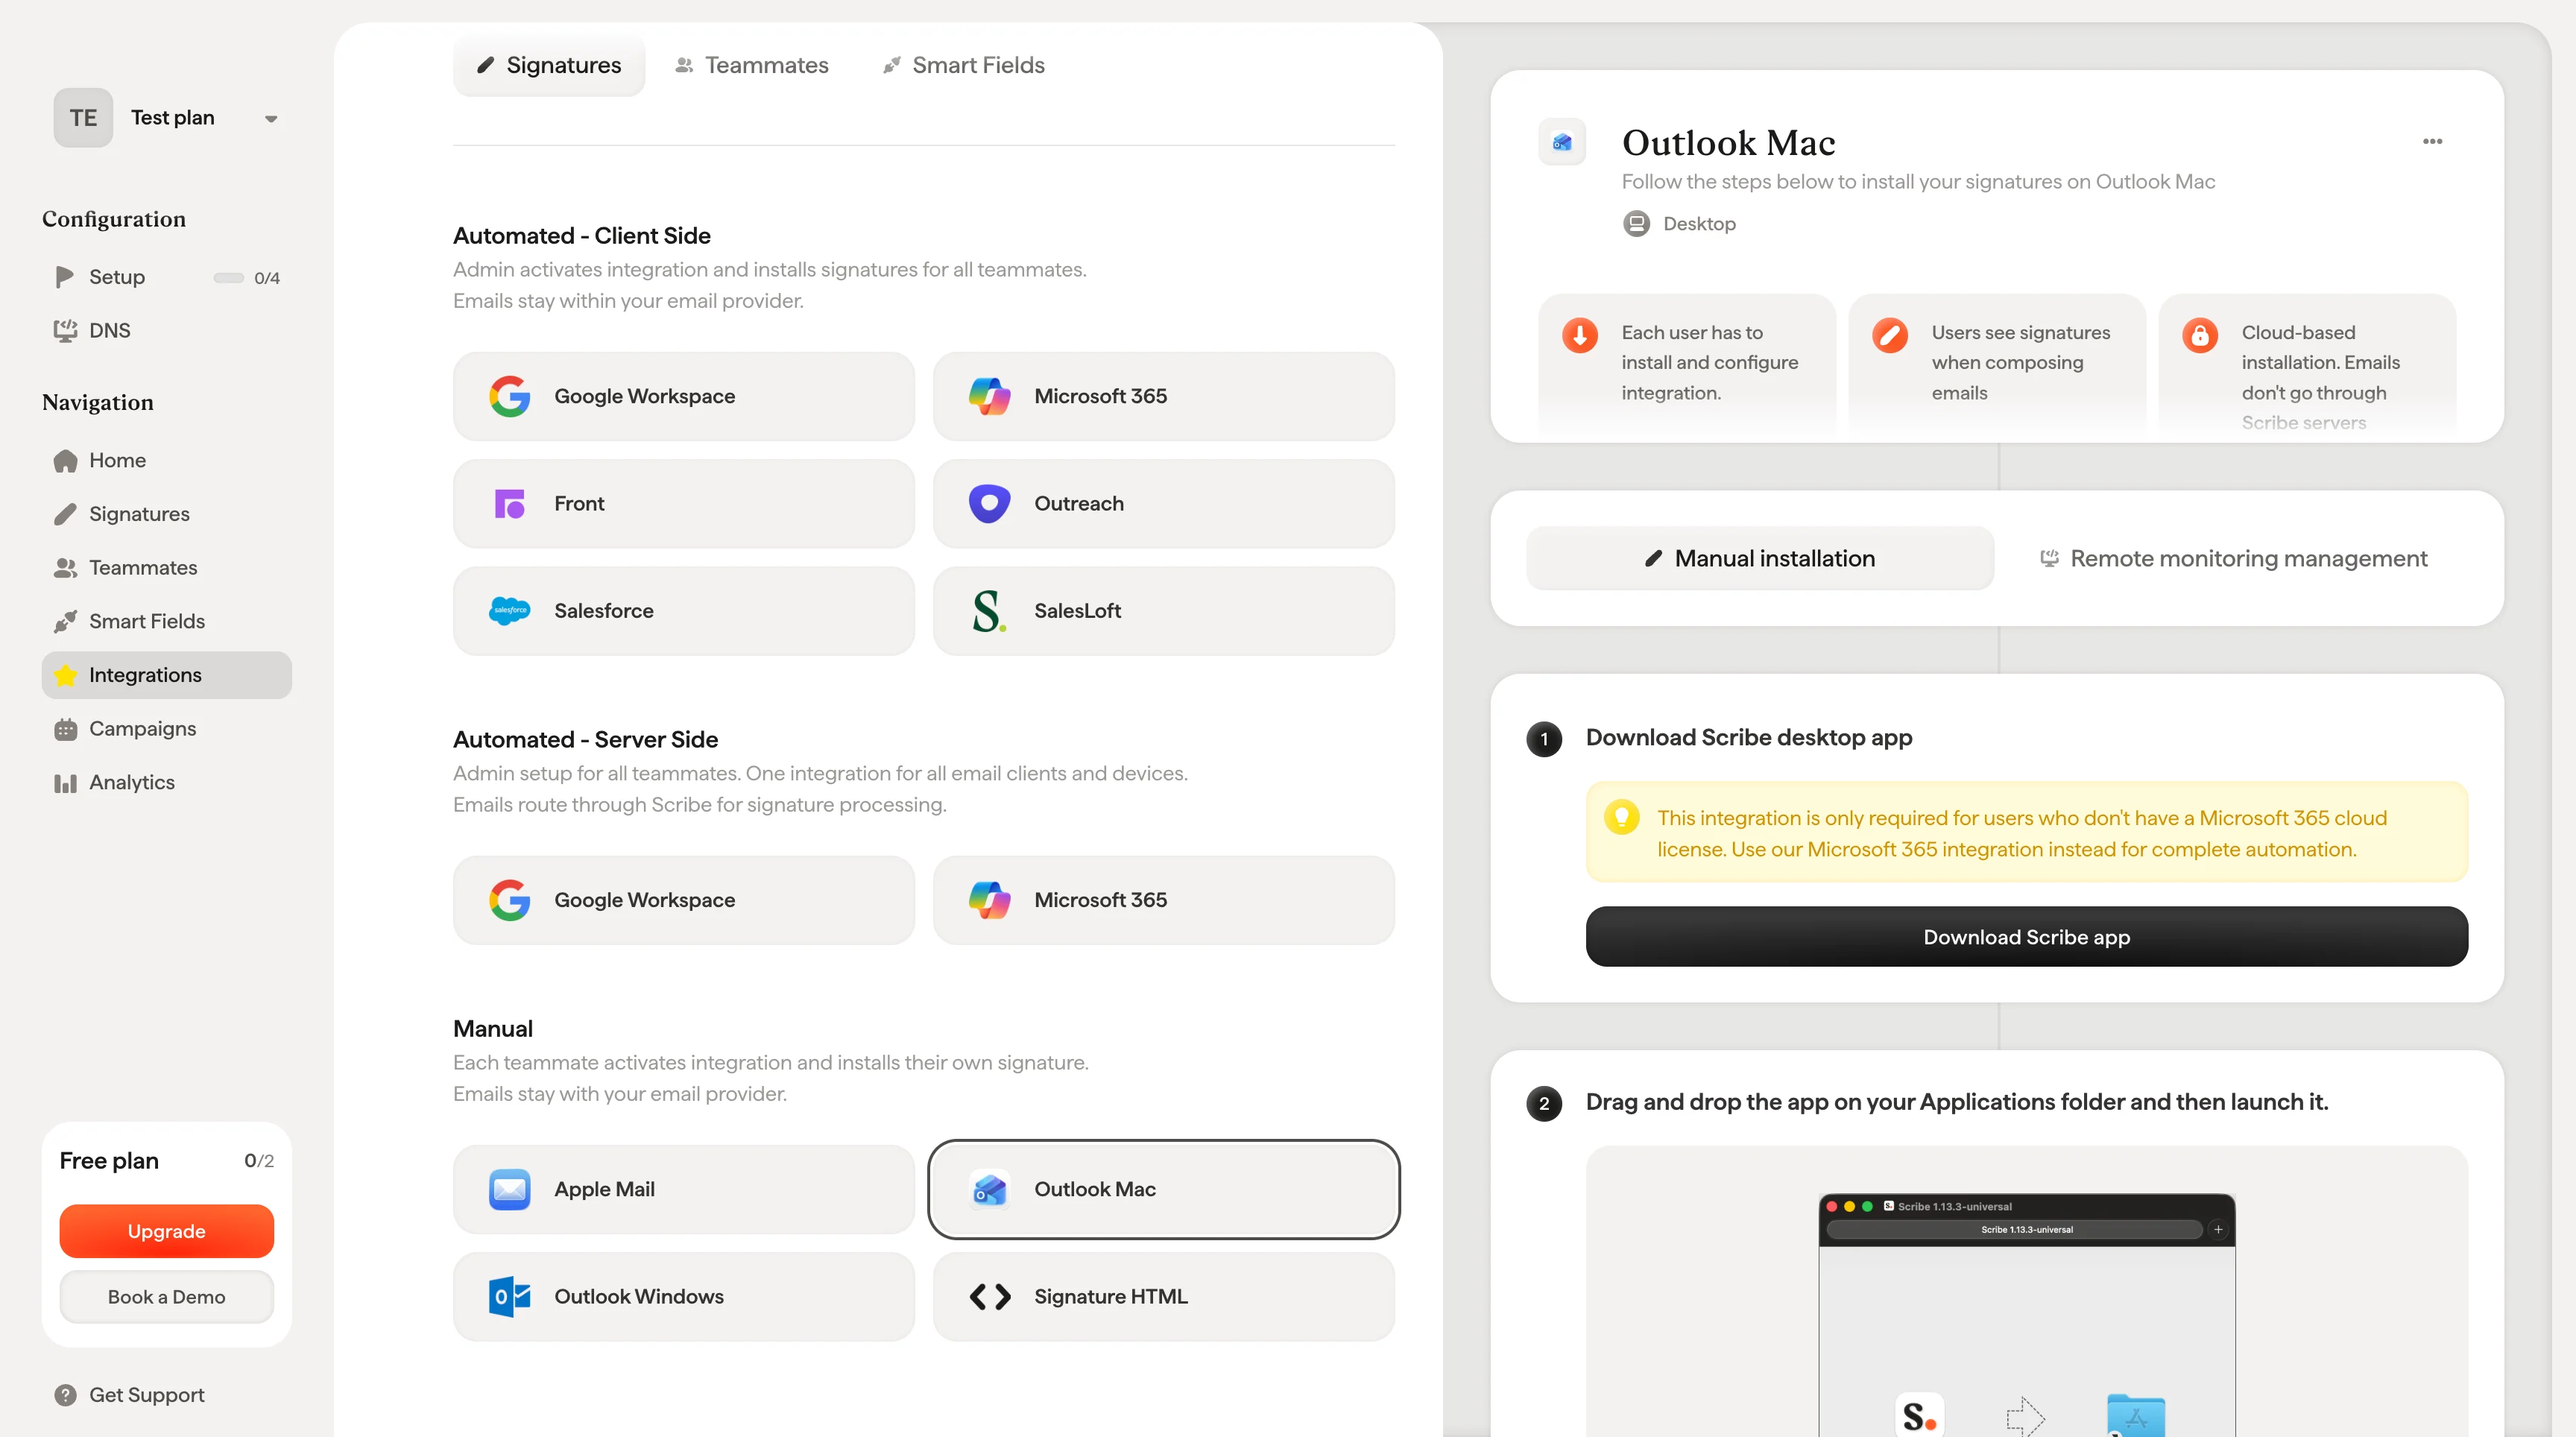Go to Home in the Navigation sidebar

point(167,460)
